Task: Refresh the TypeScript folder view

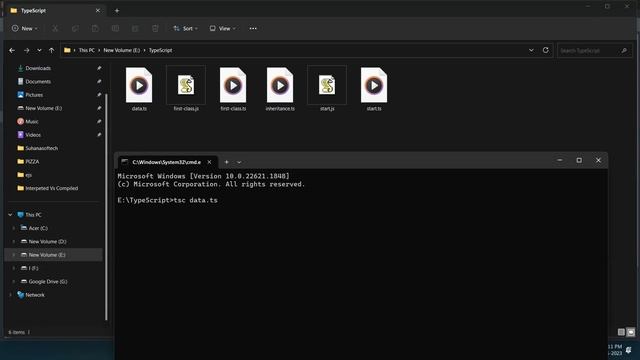Action: tap(546, 50)
